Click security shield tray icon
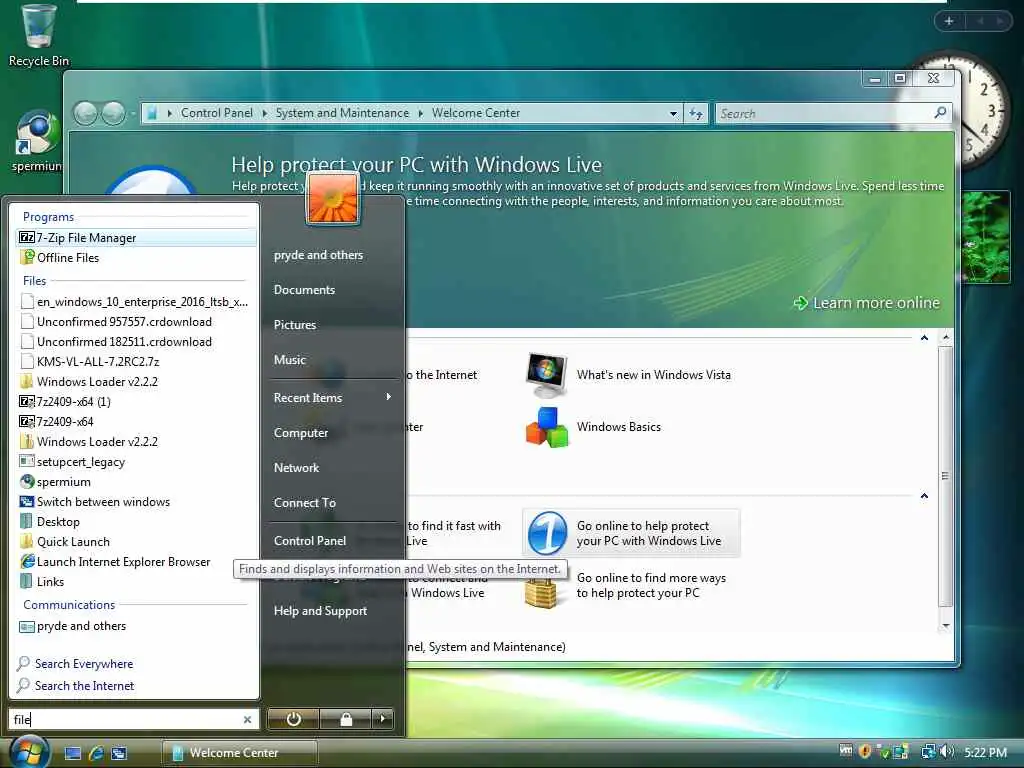Image resolution: width=1024 pixels, height=768 pixels. click(x=865, y=752)
